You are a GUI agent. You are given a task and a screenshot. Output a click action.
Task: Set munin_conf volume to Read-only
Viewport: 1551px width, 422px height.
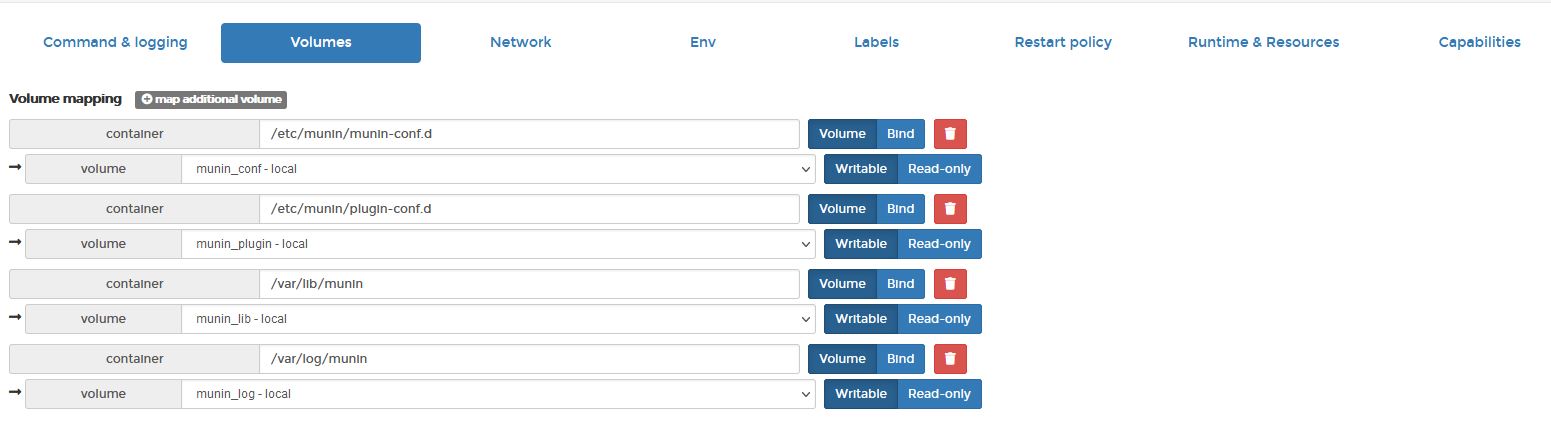939,169
